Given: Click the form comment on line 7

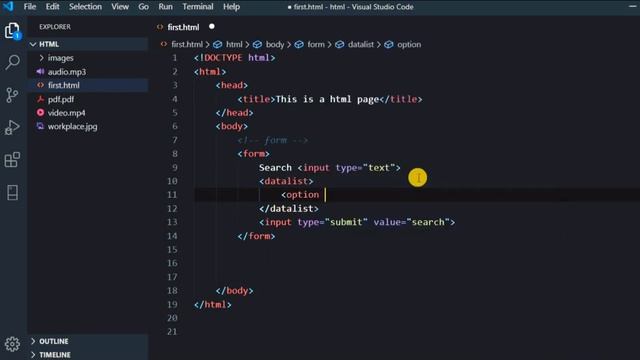Looking at the screenshot, I should click(273, 140).
